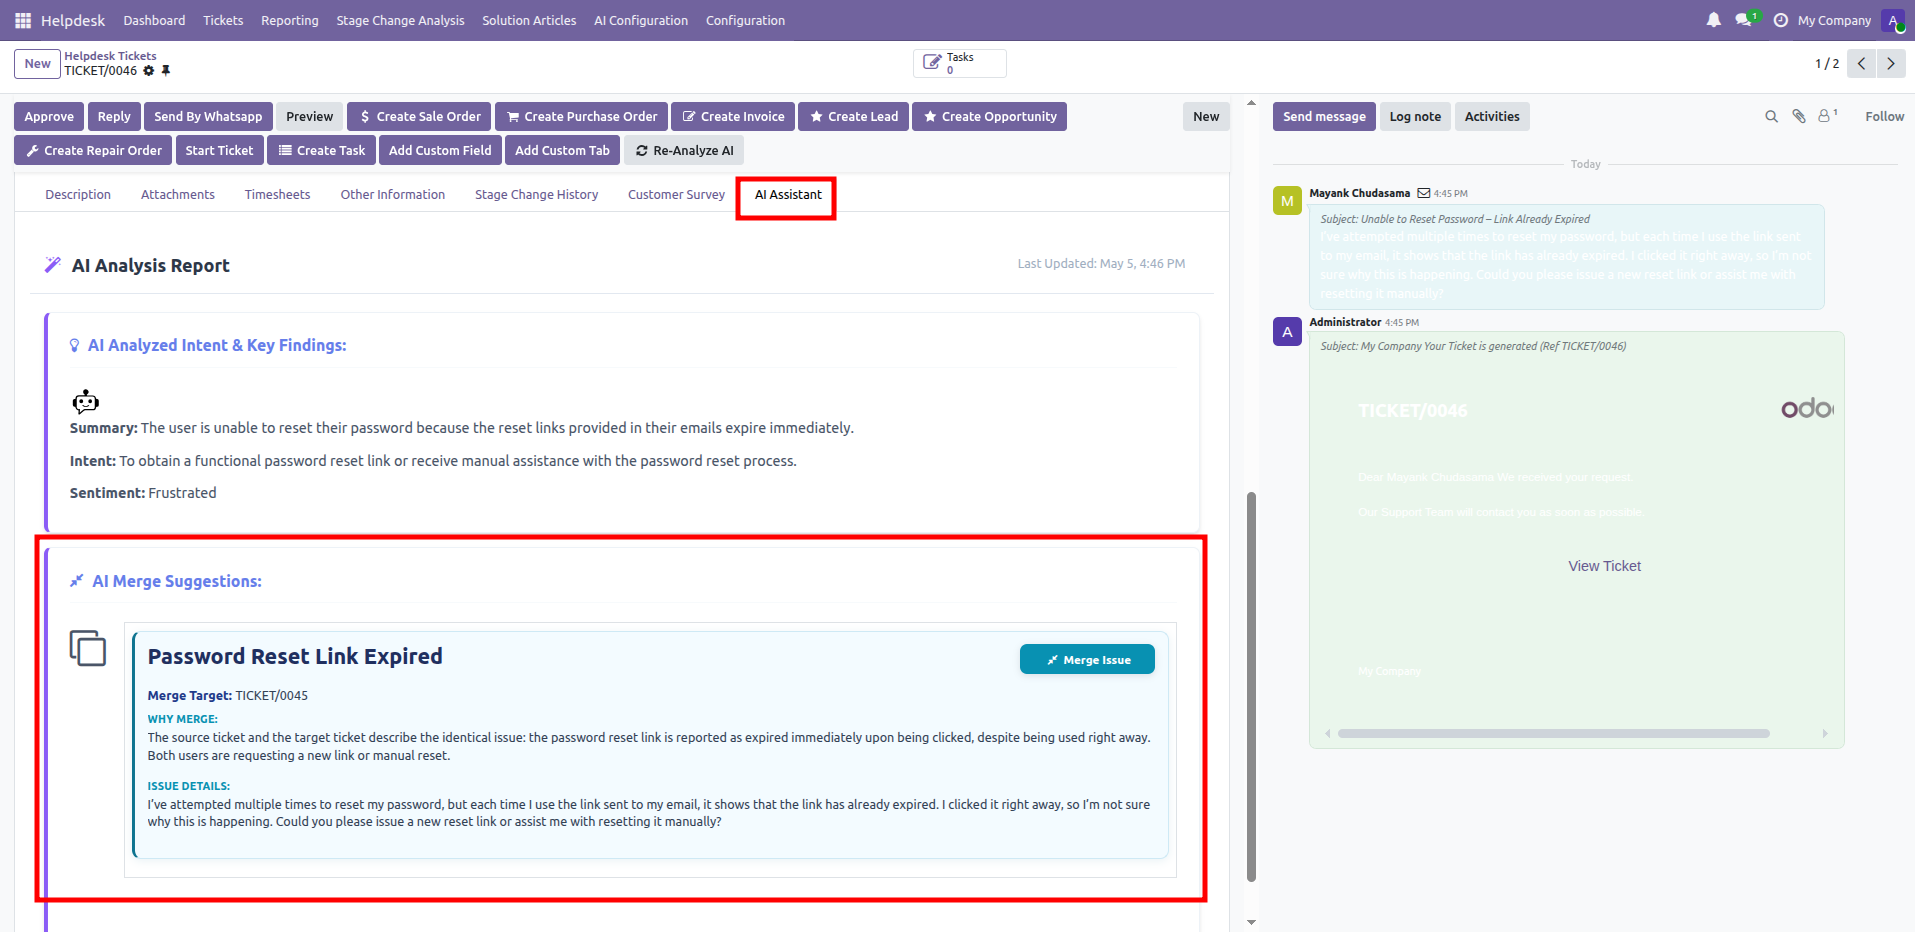This screenshot has height=932, width=1915.
Task: Open the Dashboard menu
Action: click(x=154, y=20)
